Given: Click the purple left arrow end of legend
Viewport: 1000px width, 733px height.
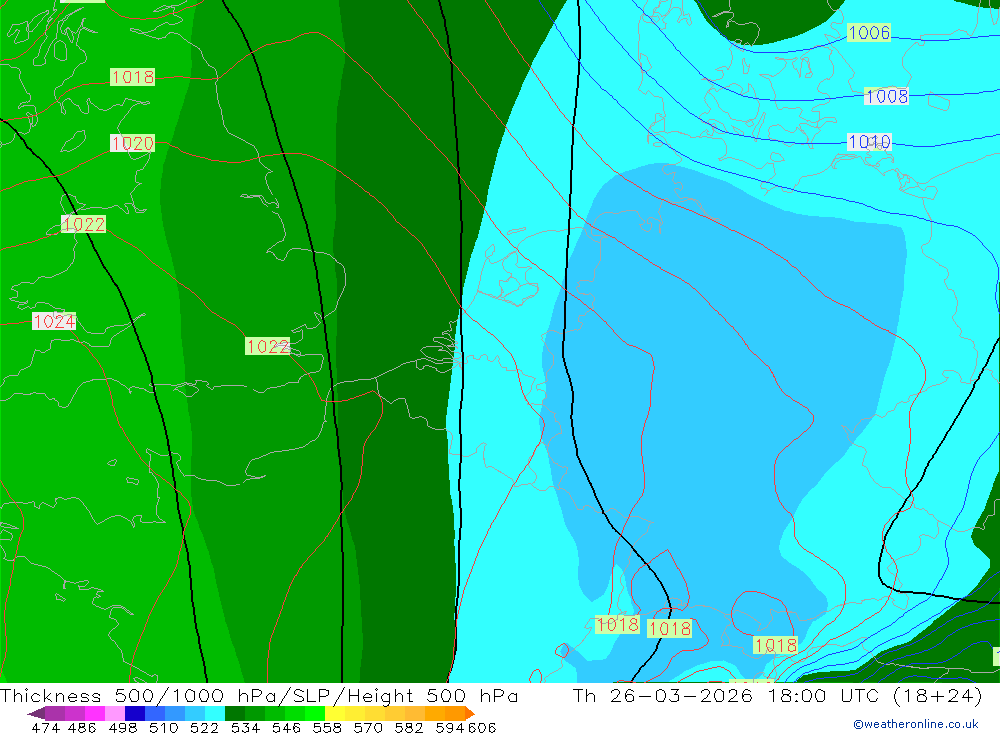Looking at the screenshot, I should pos(36,713).
